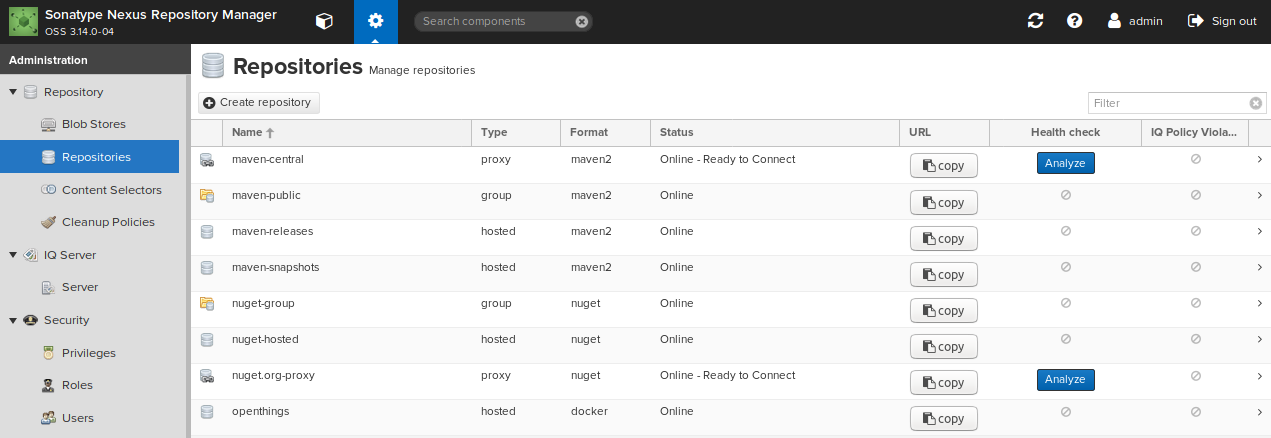Select the maven-snapshots repository name
The height and width of the screenshot is (438, 1271).
point(275,267)
